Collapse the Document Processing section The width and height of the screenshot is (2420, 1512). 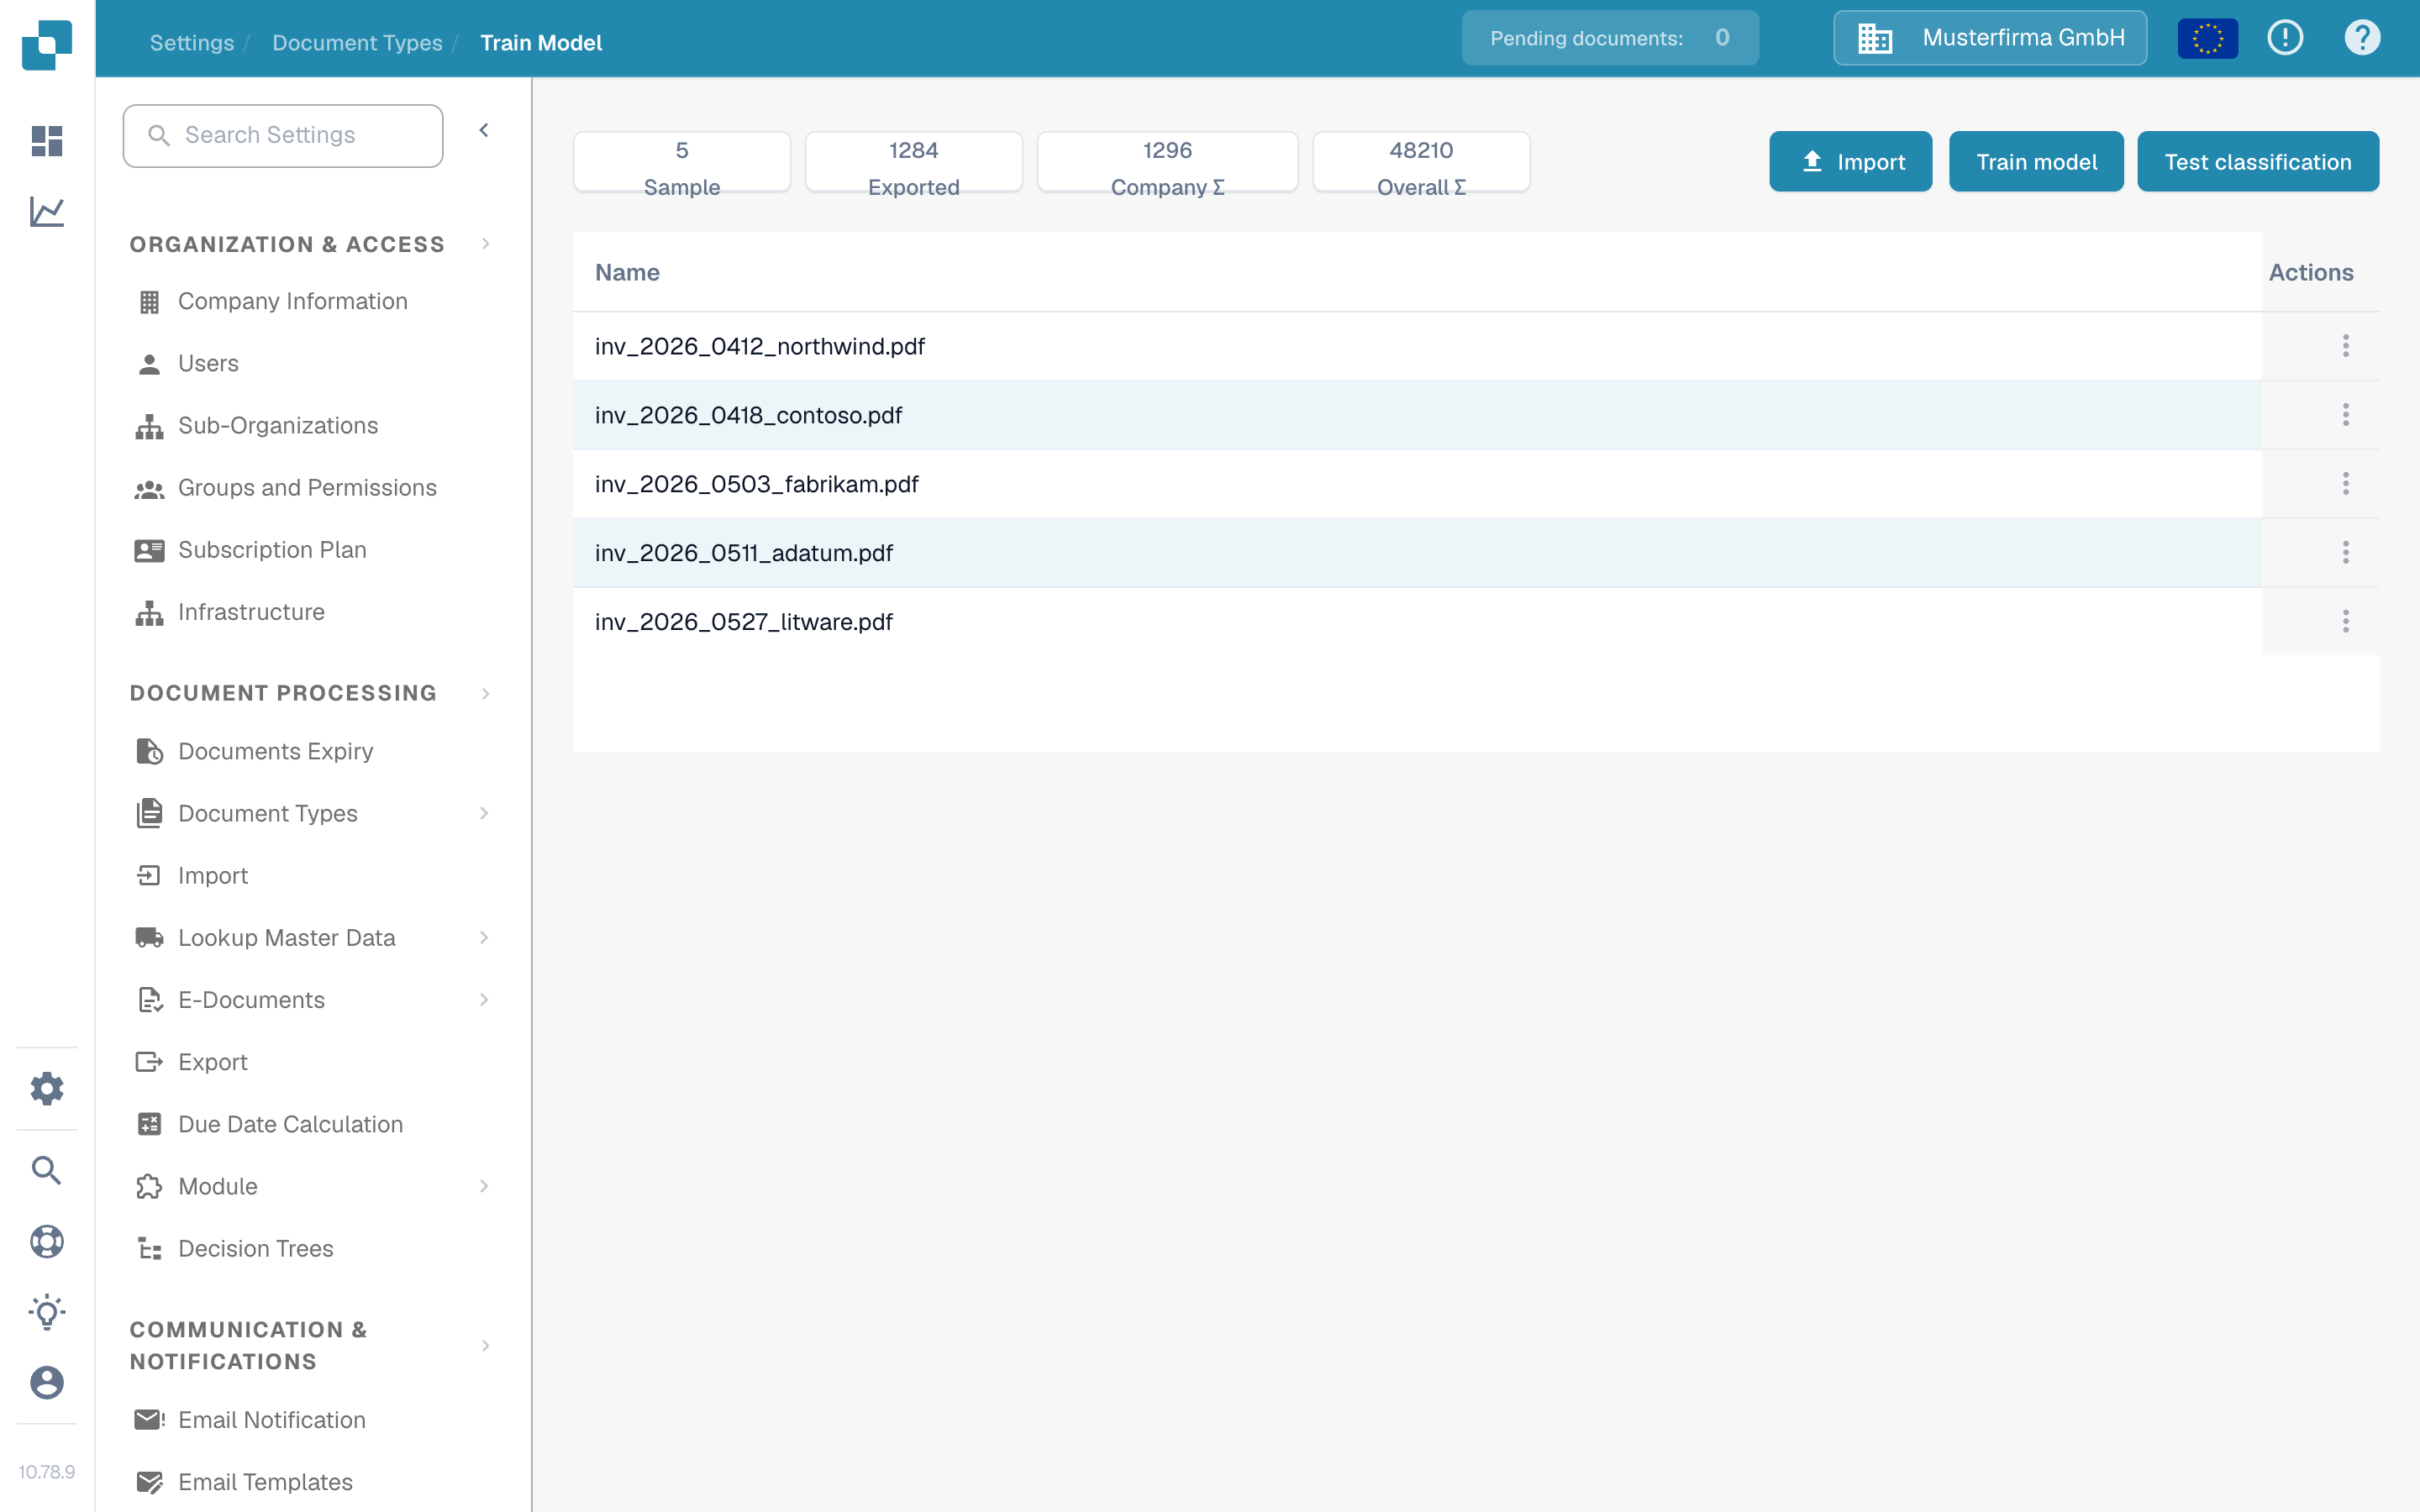click(486, 693)
